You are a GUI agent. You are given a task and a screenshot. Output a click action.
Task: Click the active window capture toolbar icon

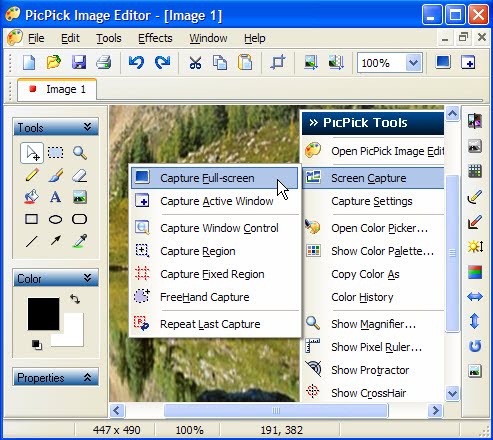468,62
